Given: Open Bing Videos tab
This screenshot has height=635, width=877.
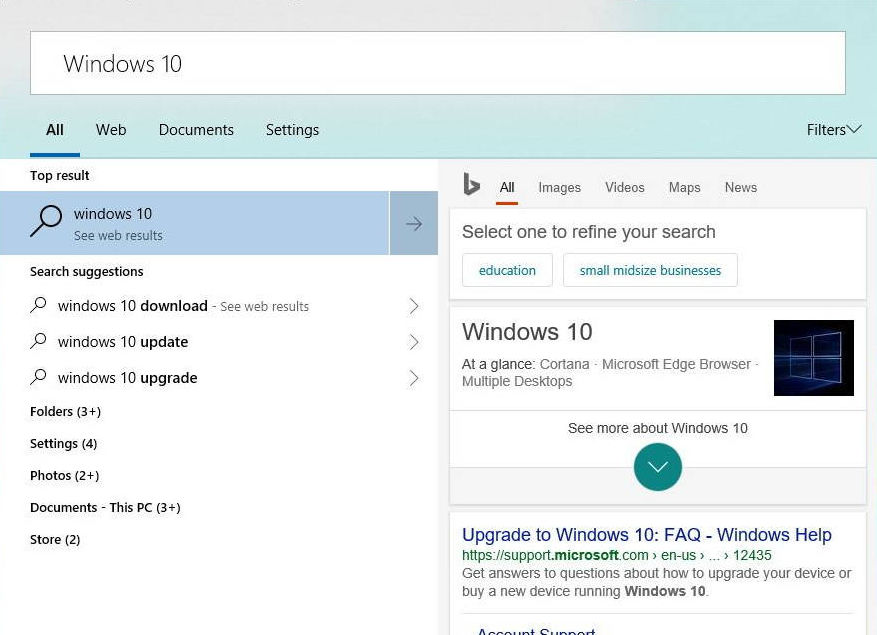Looking at the screenshot, I should coord(625,187).
